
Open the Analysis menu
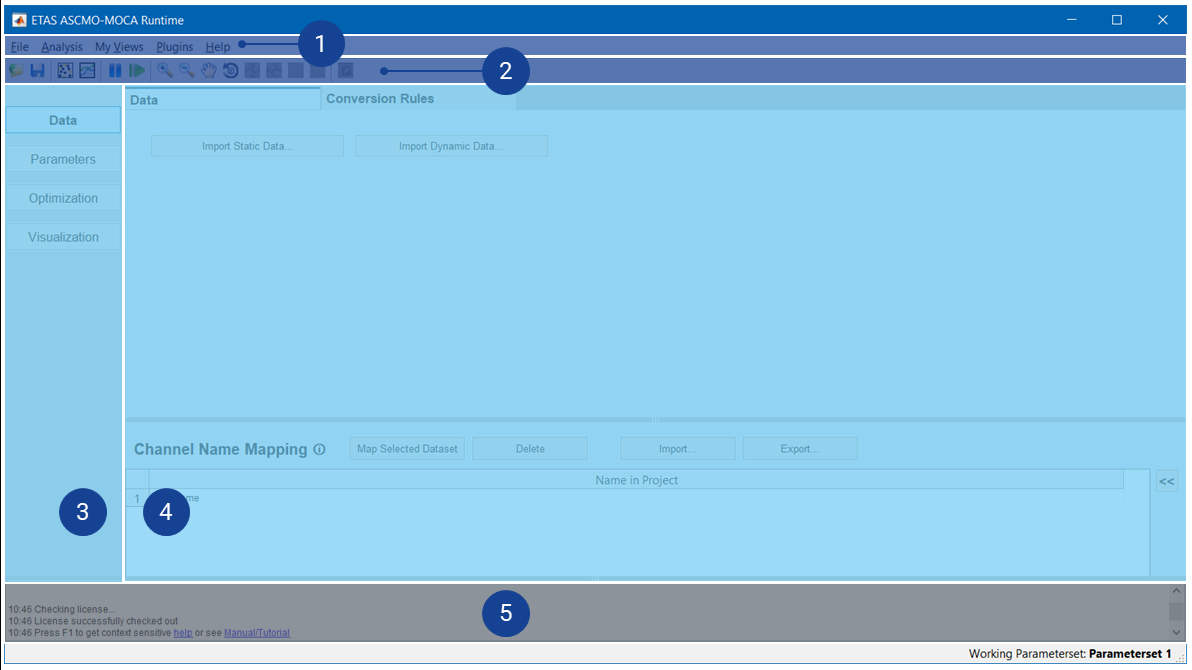[x=62, y=47]
